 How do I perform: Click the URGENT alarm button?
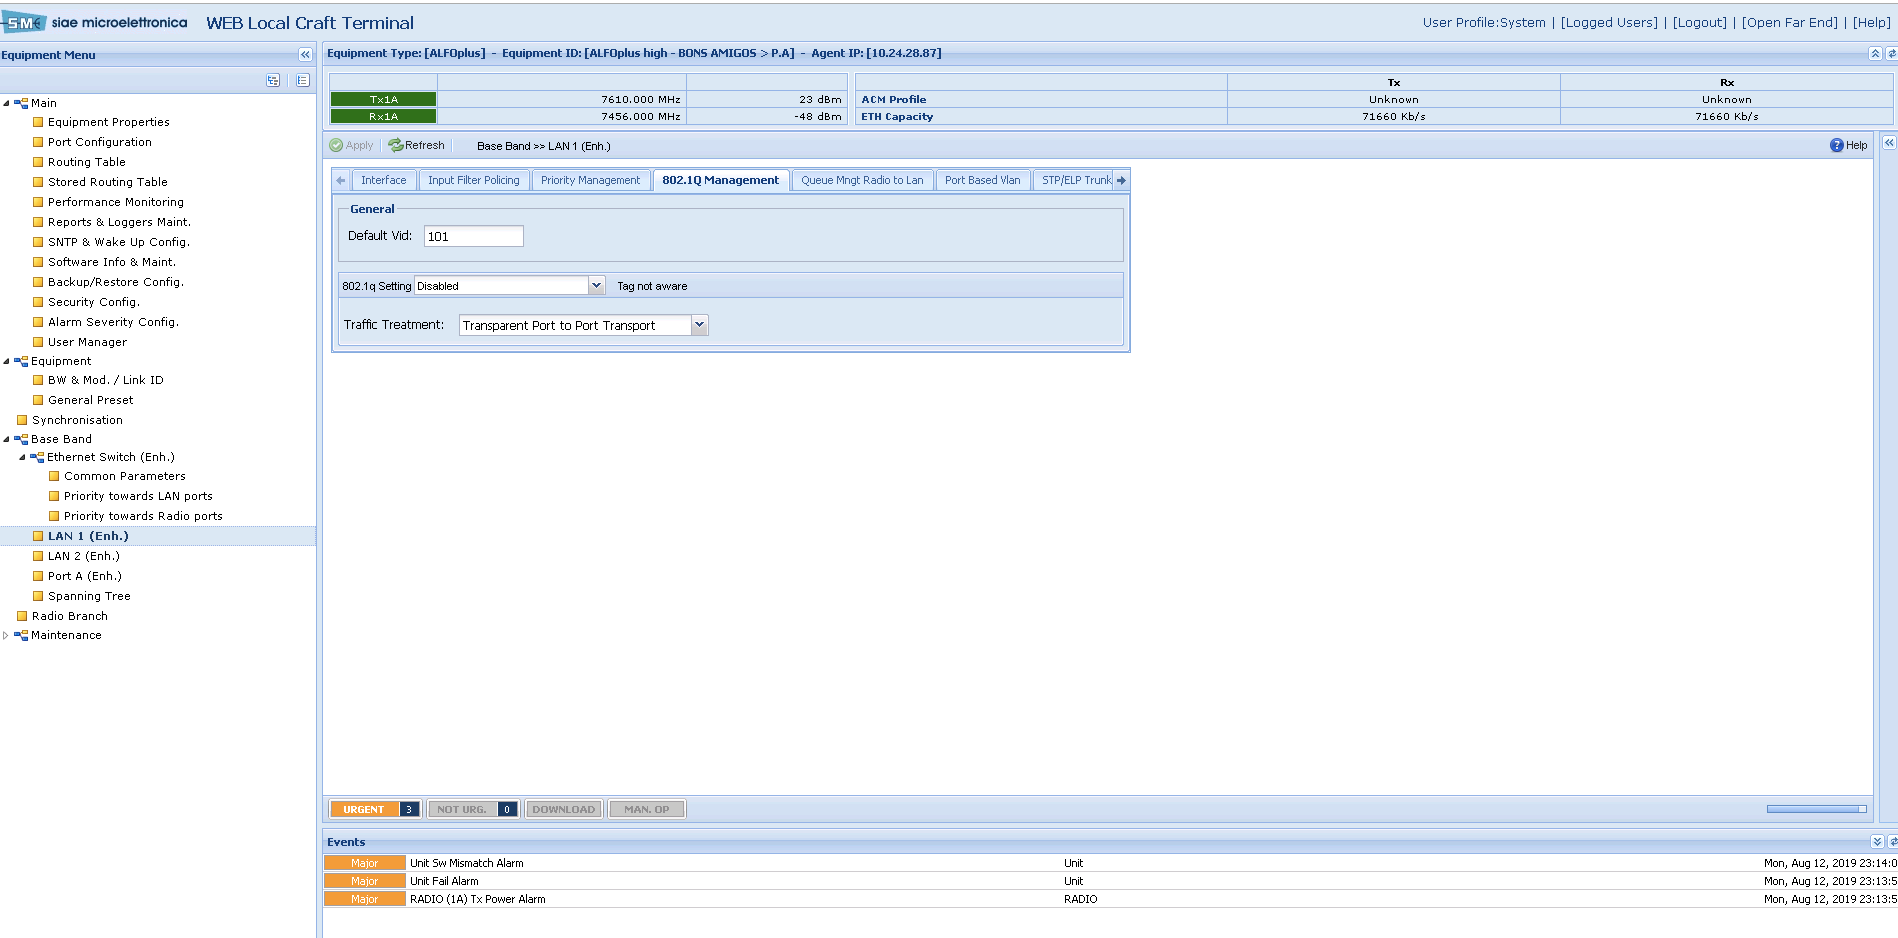(375, 809)
